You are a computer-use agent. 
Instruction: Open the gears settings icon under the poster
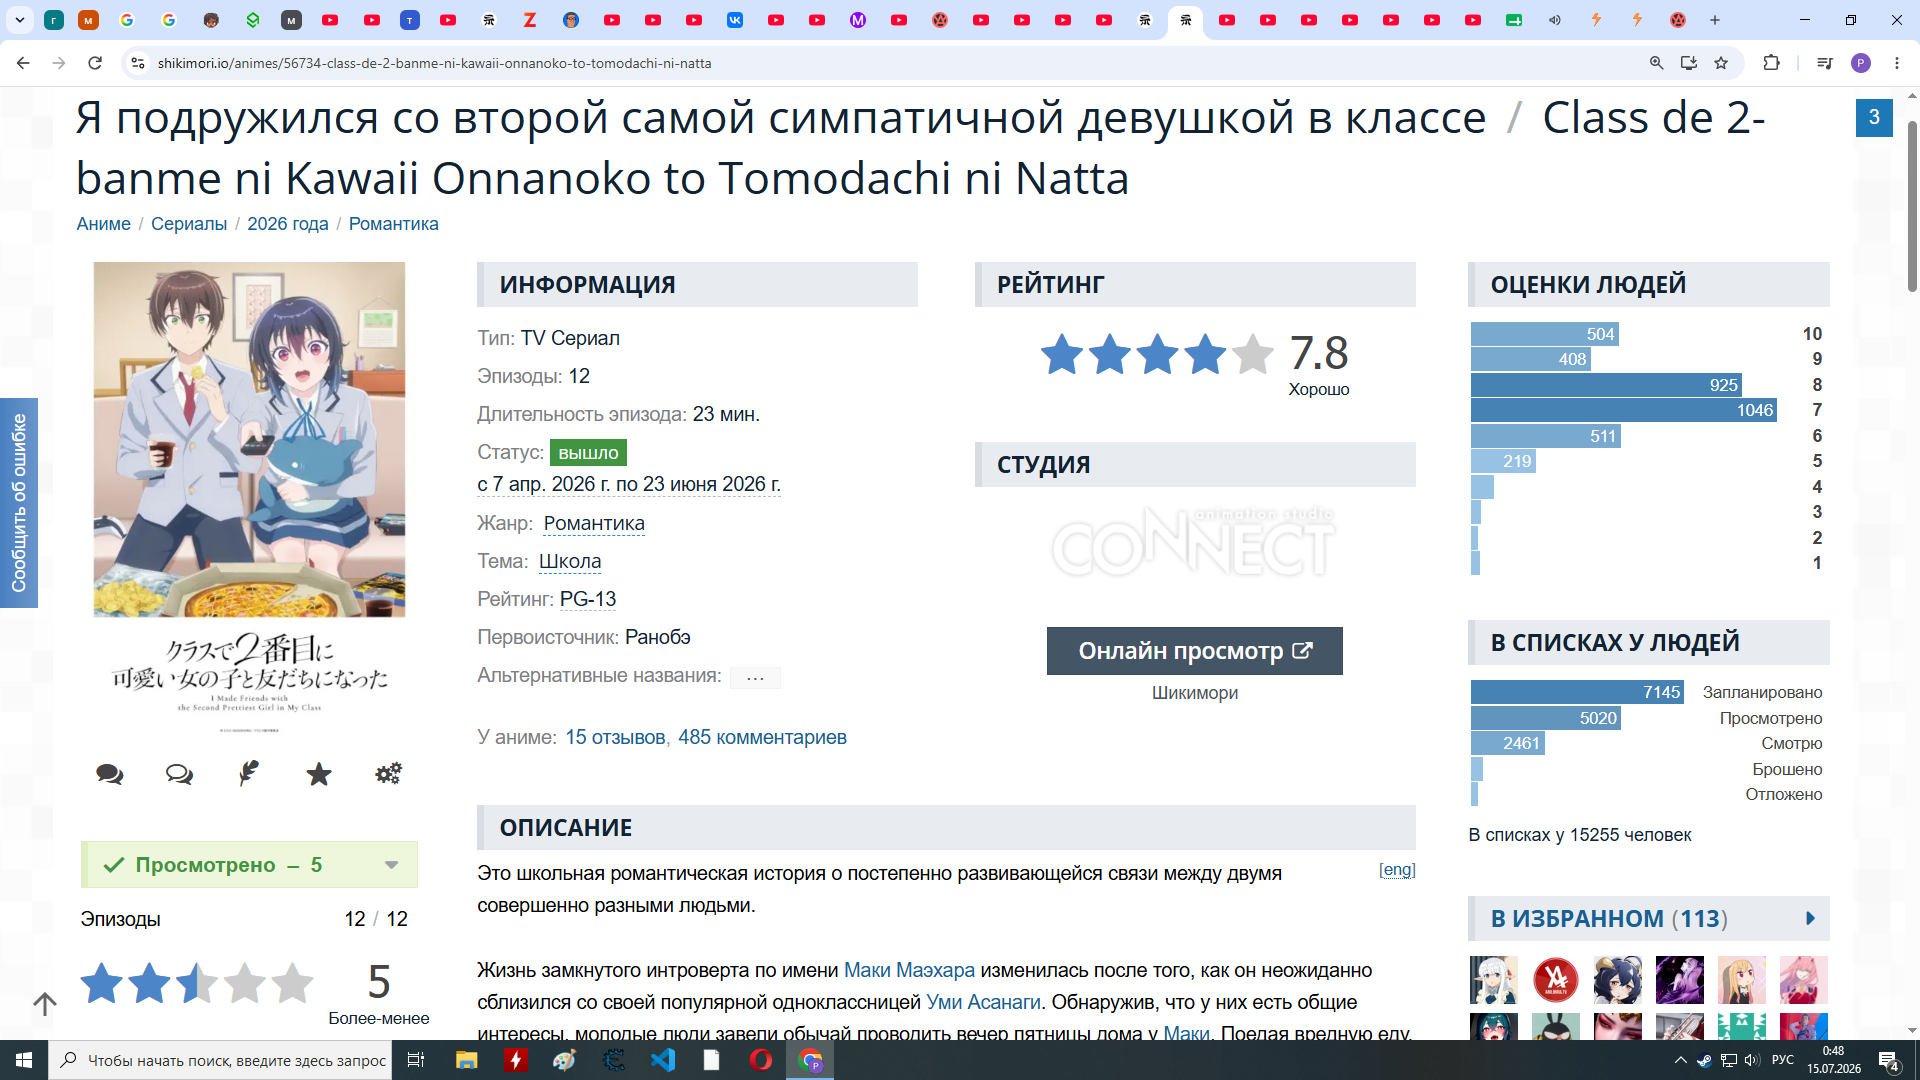388,774
